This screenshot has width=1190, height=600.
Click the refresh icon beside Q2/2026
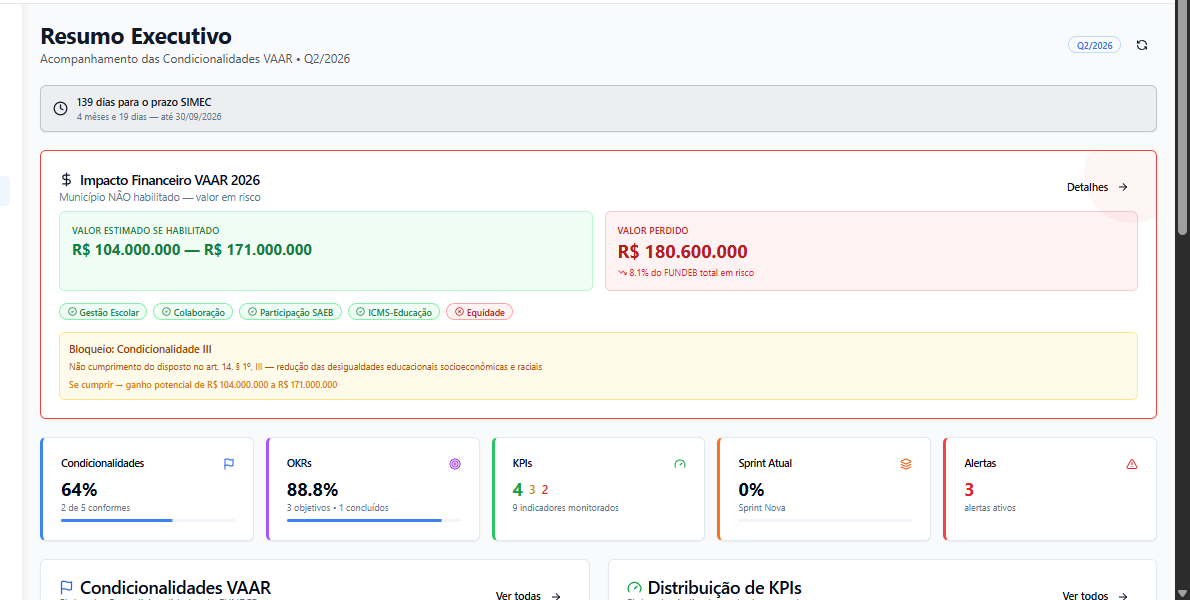click(1141, 46)
